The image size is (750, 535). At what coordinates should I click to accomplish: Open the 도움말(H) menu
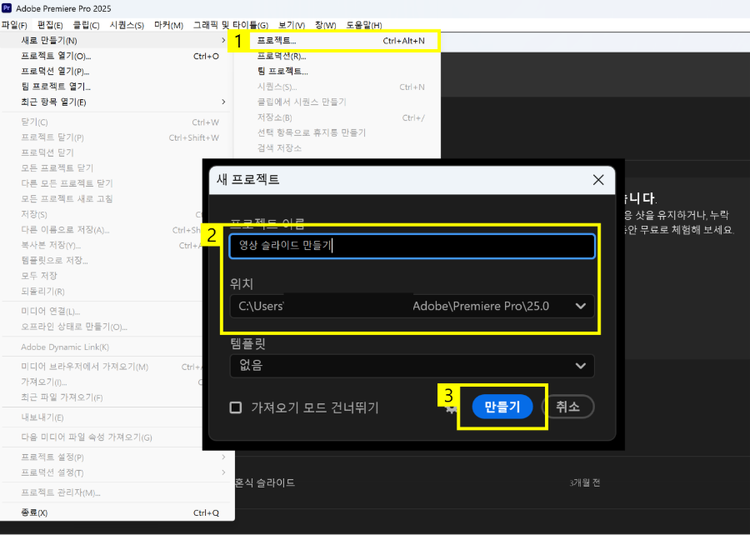364,25
